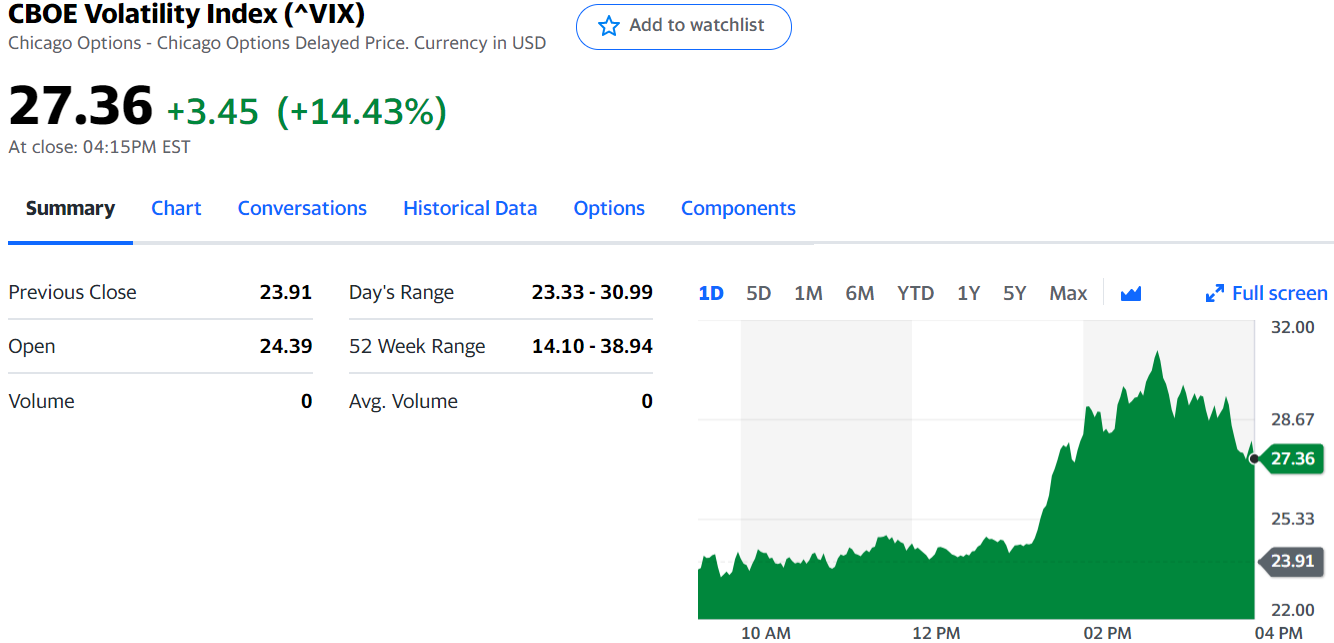The image size is (1334, 643).
Task: Click the green 27.36 price marker on chart
Action: coord(1292,459)
